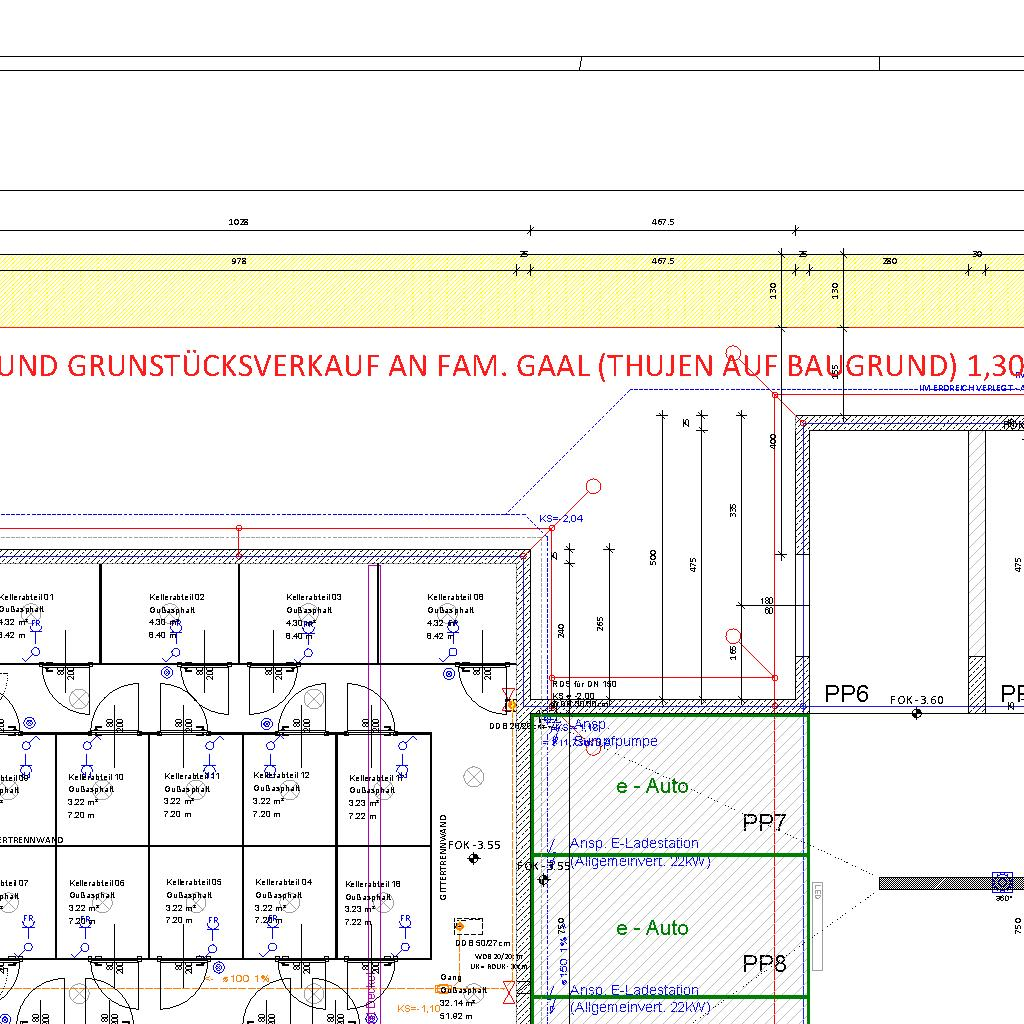The width and height of the screenshot is (1024, 1024).
Task: Select the PP7 parking space label
Action: pyautogui.click(x=765, y=823)
